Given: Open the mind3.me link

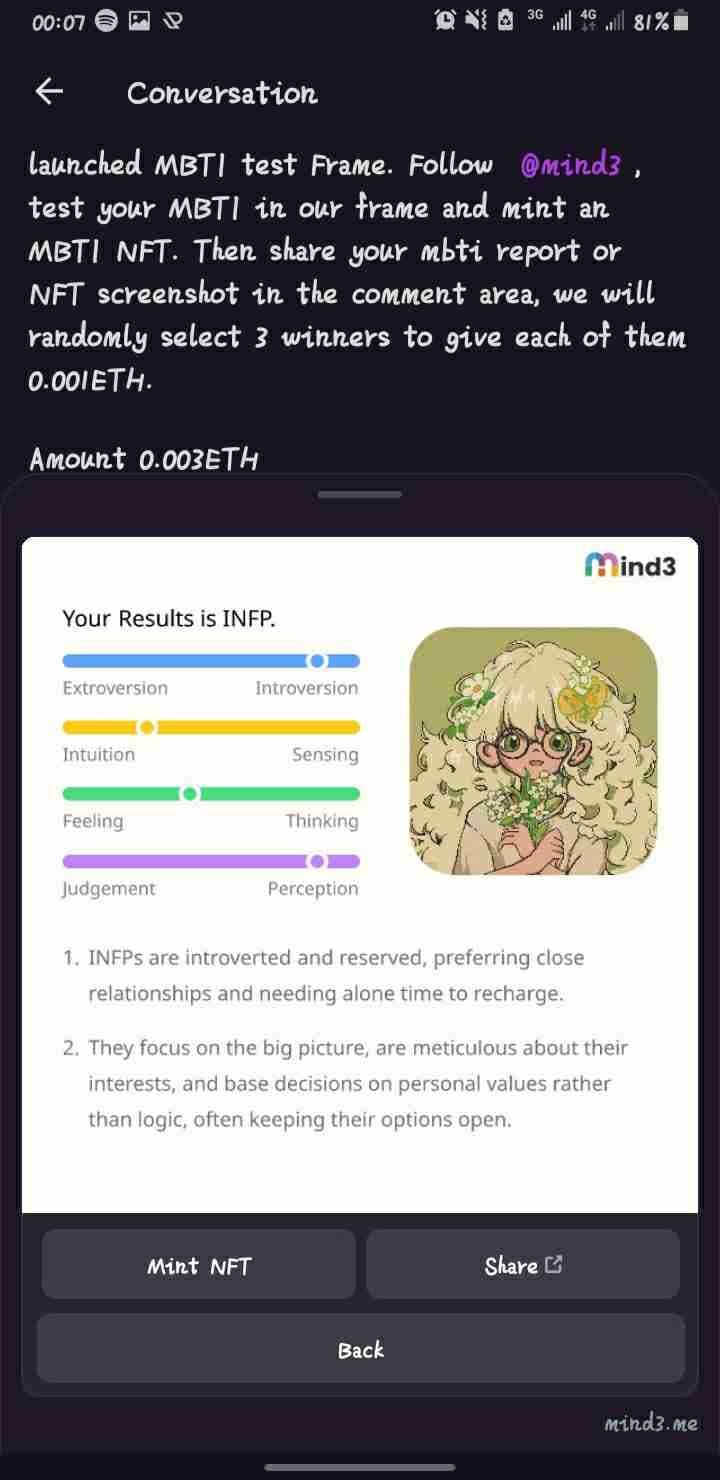Looking at the screenshot, I should (651, 1423).
